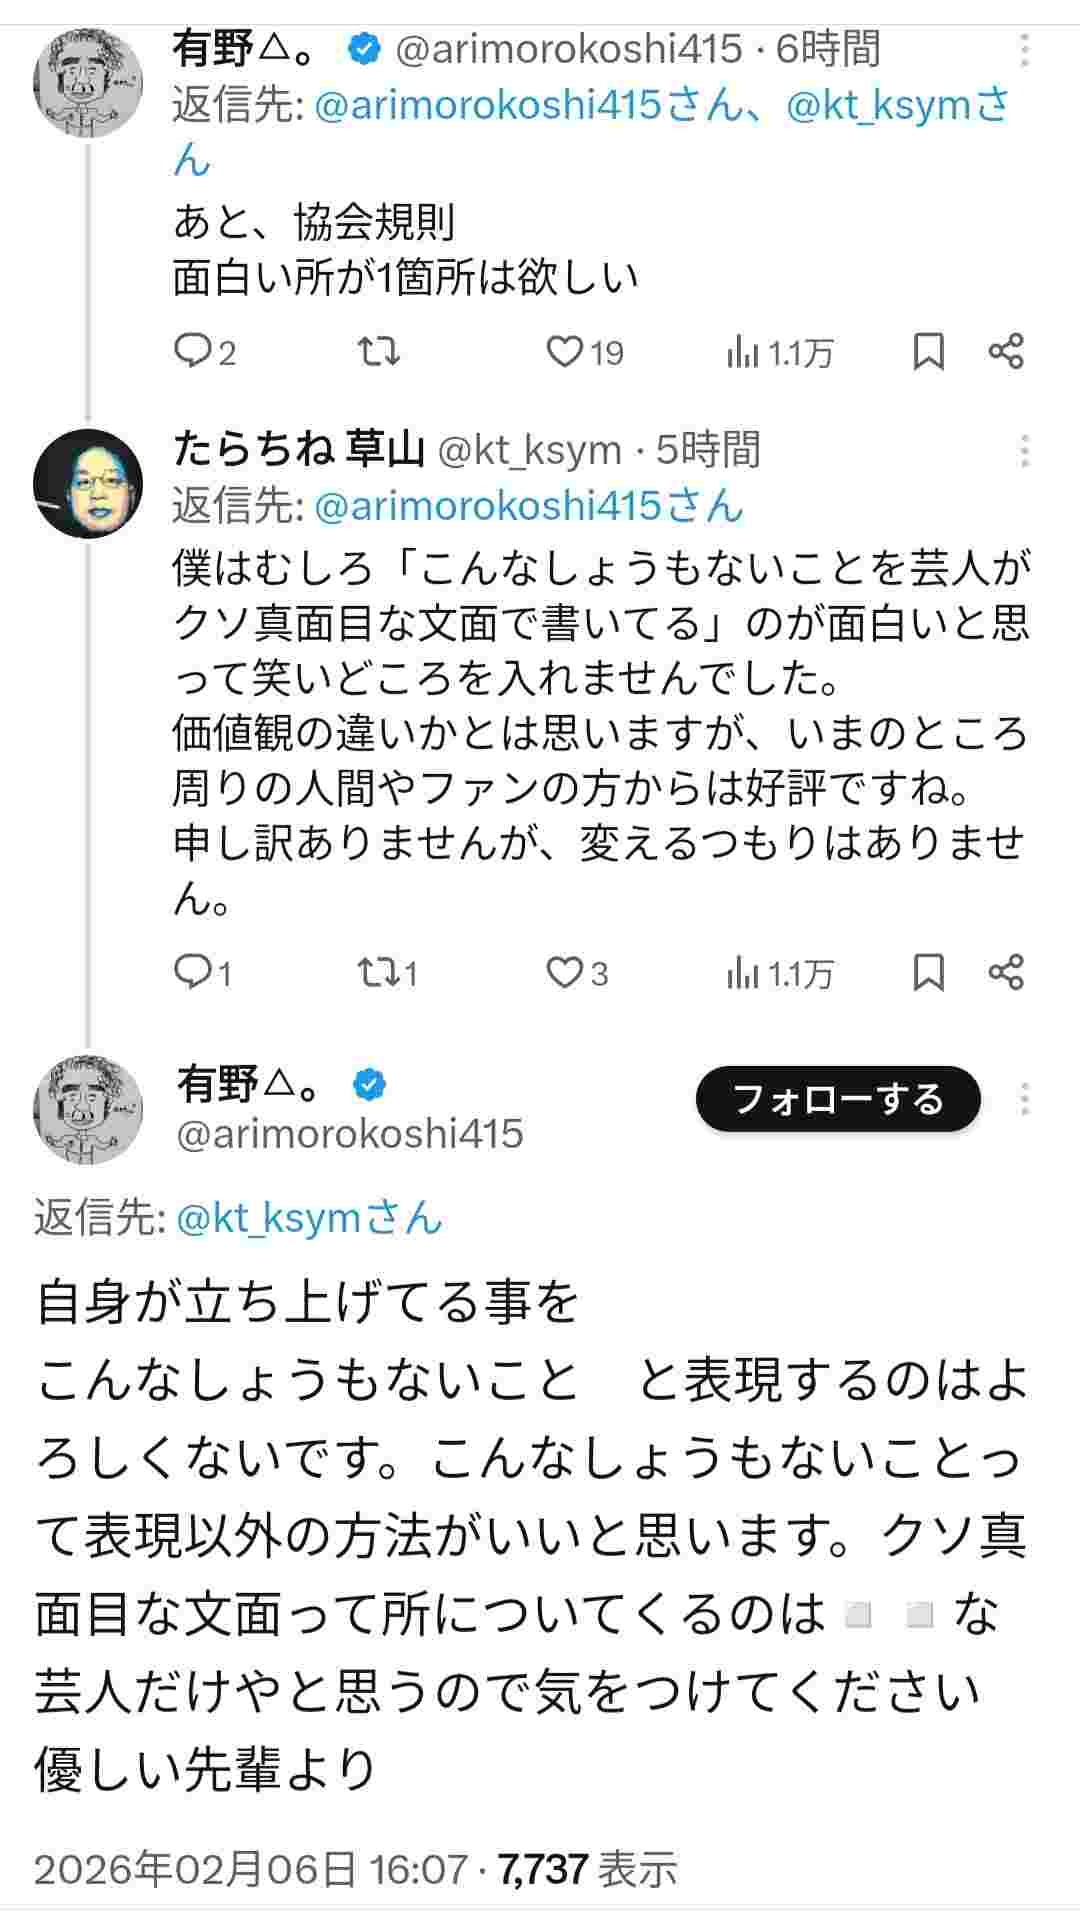Click the フォローする button
The height and width of the screenshot is (1915, 1080).
pos(838,1099)
